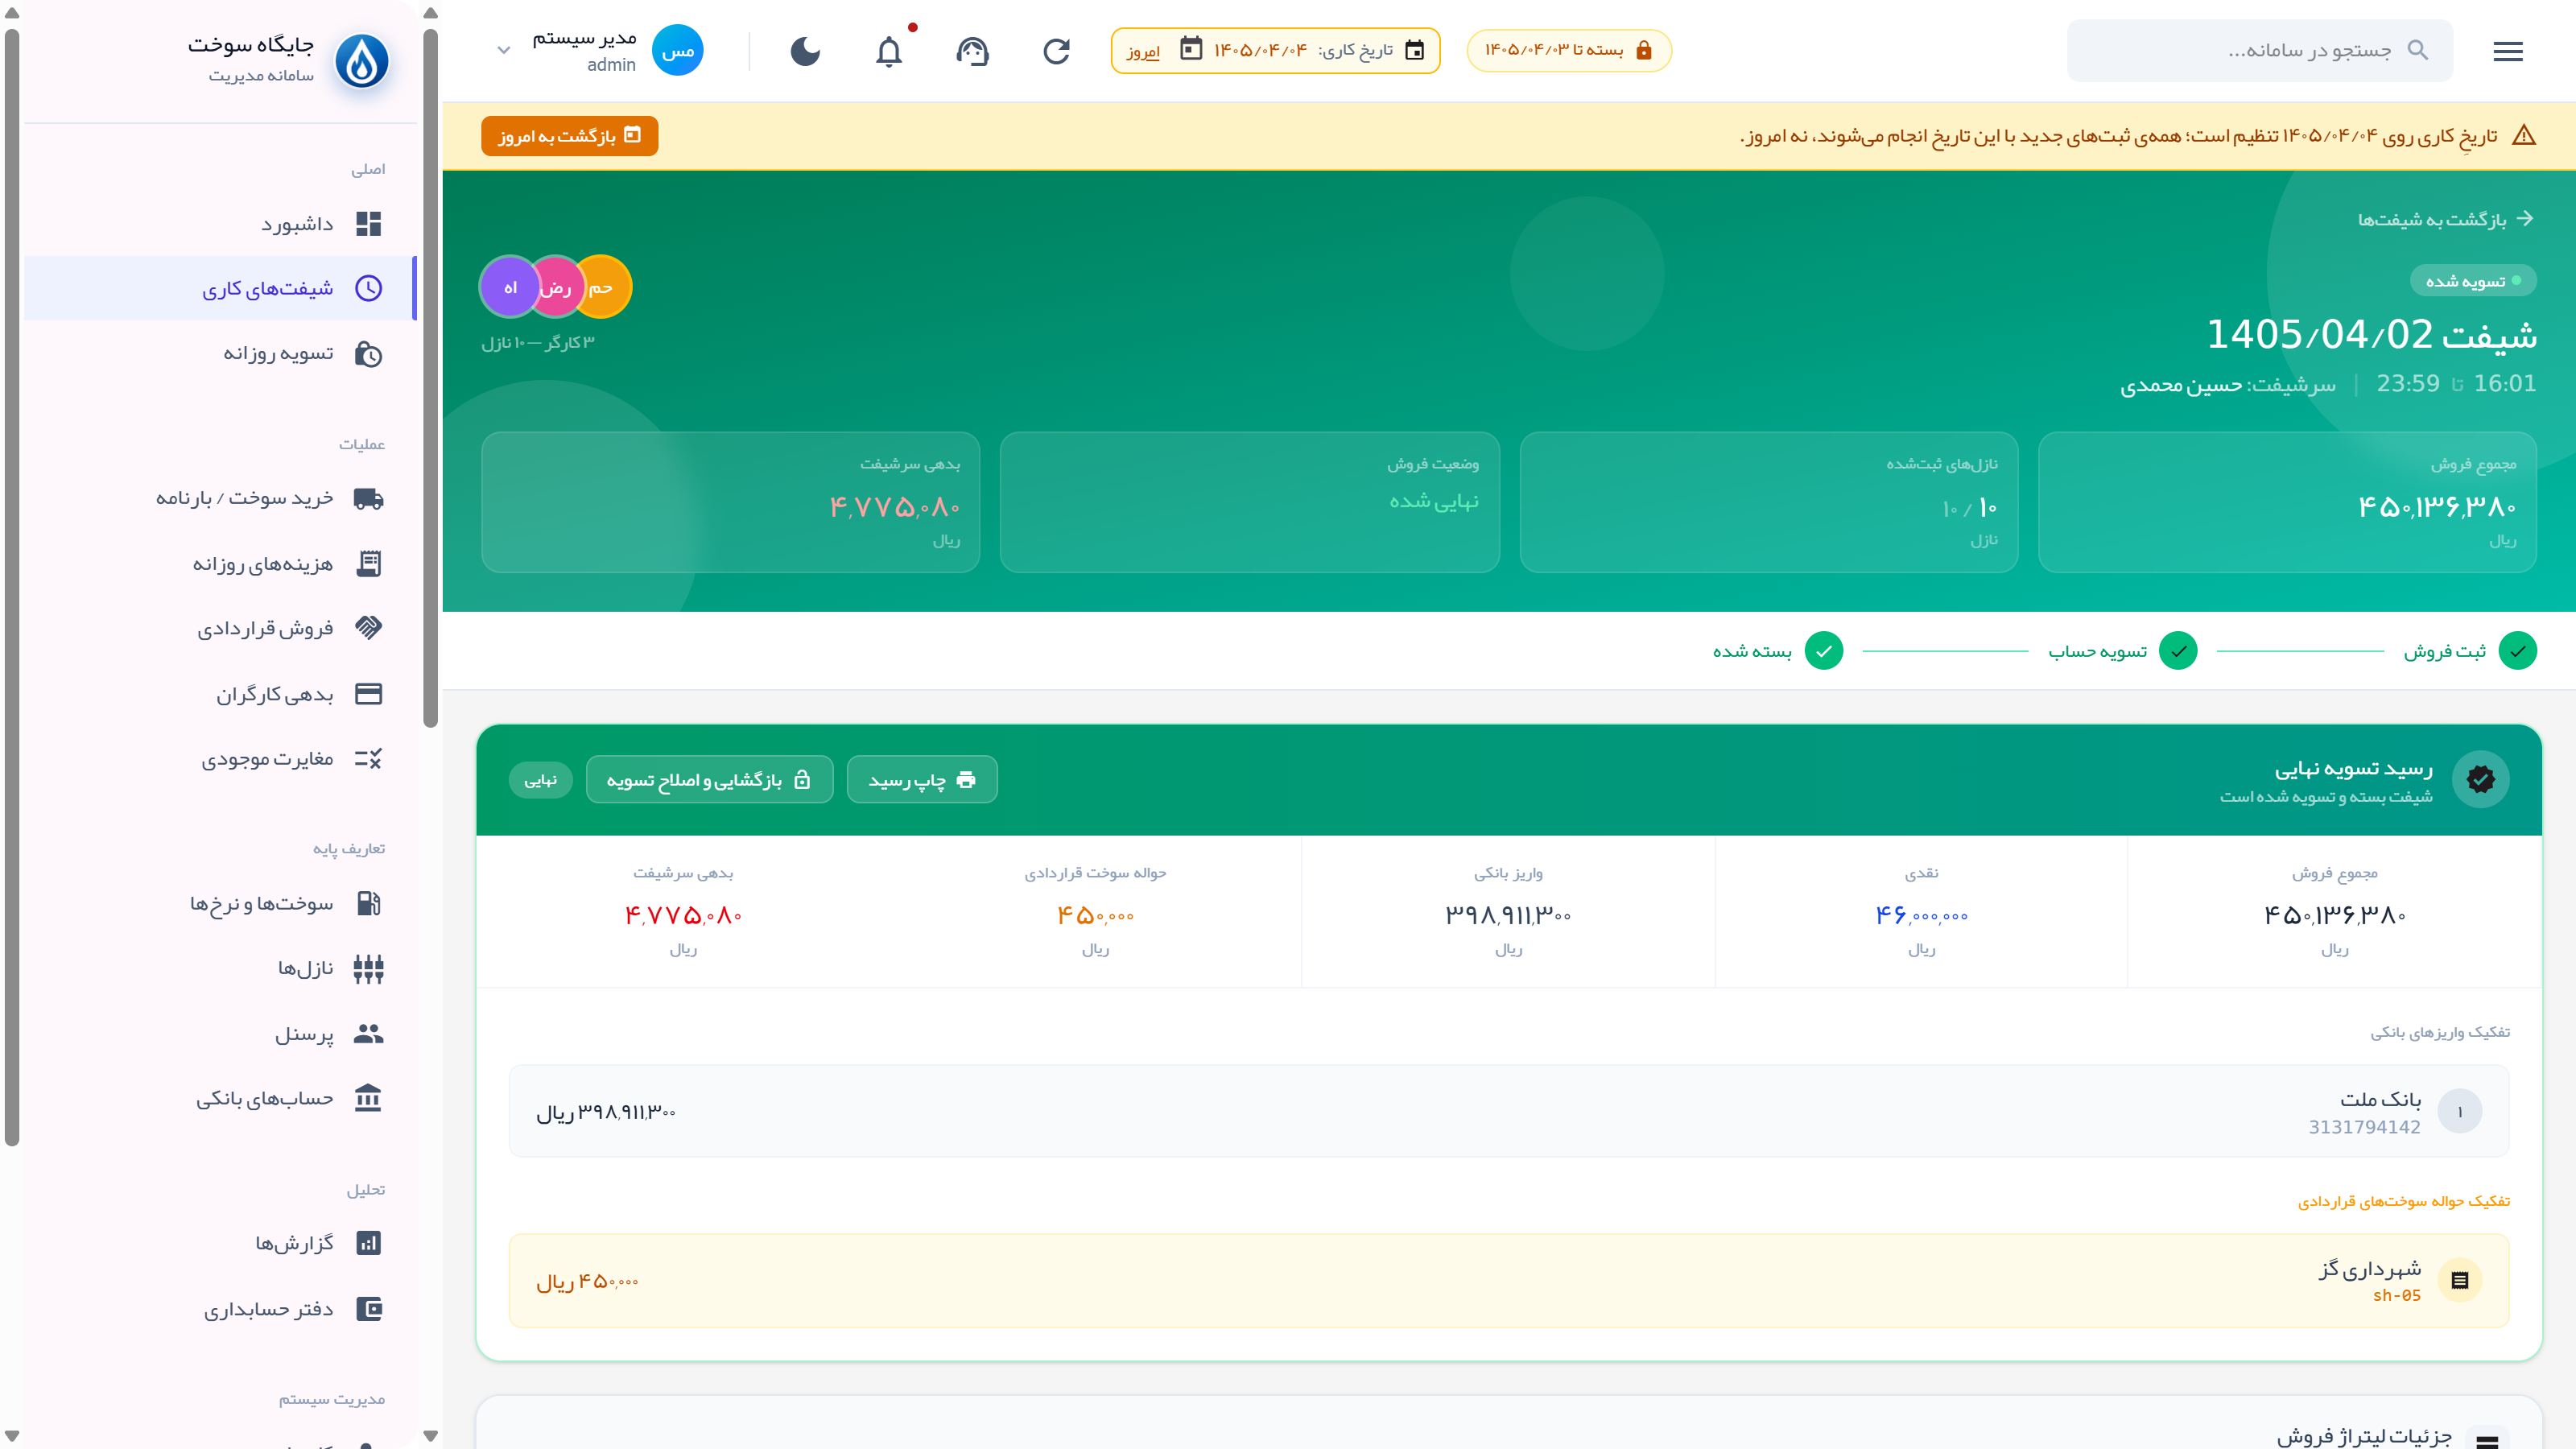2576x1449 pixels.
Task: Click the مغایرت موجودی icon
Action: [369, 759]
